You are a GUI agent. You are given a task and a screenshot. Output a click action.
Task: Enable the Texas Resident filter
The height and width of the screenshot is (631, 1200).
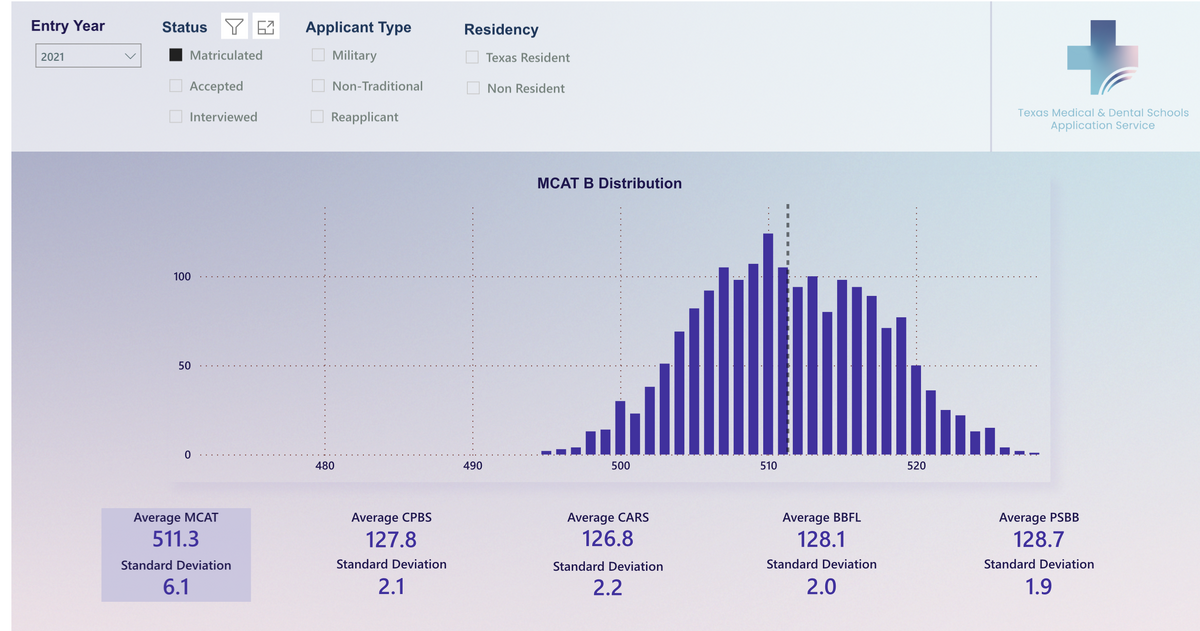point(472,58)
